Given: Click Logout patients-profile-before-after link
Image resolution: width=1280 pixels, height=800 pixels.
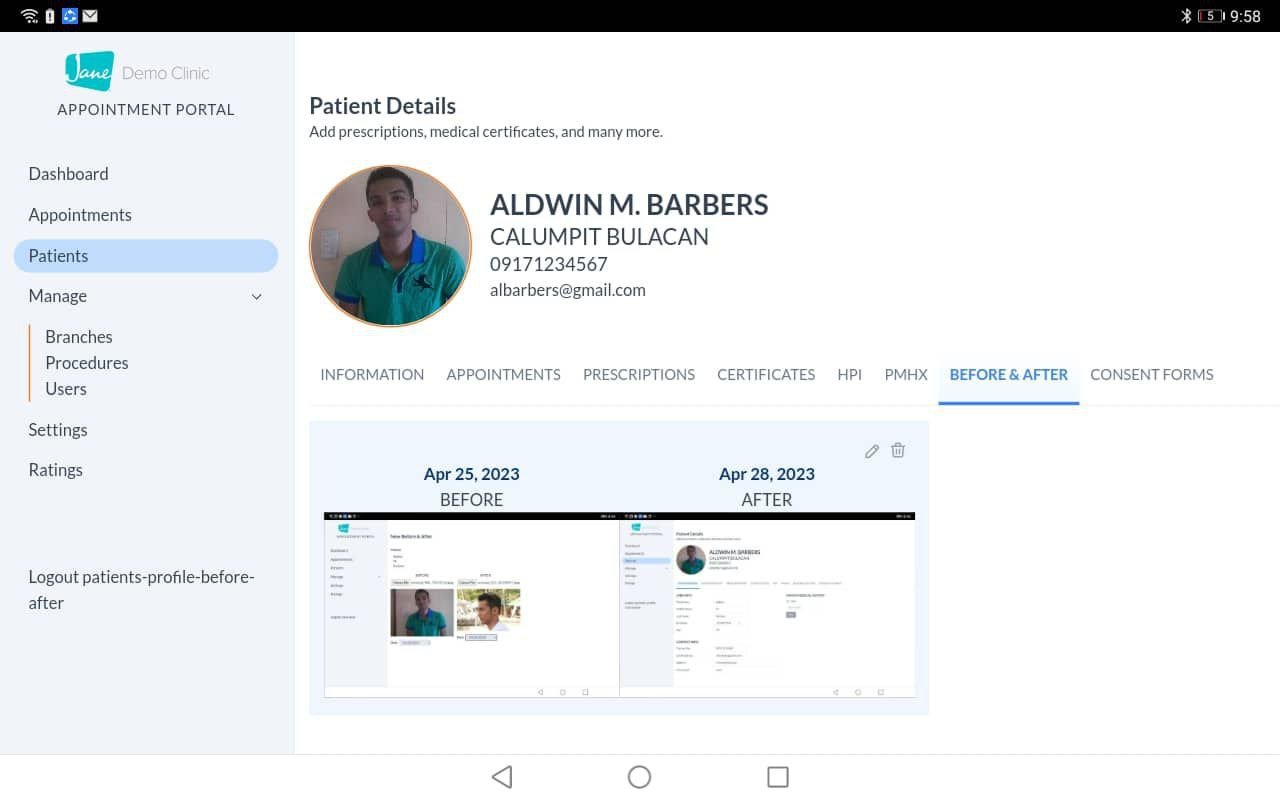Looking at the screenshot, I should pyautogui.click(x=141, y=590).
